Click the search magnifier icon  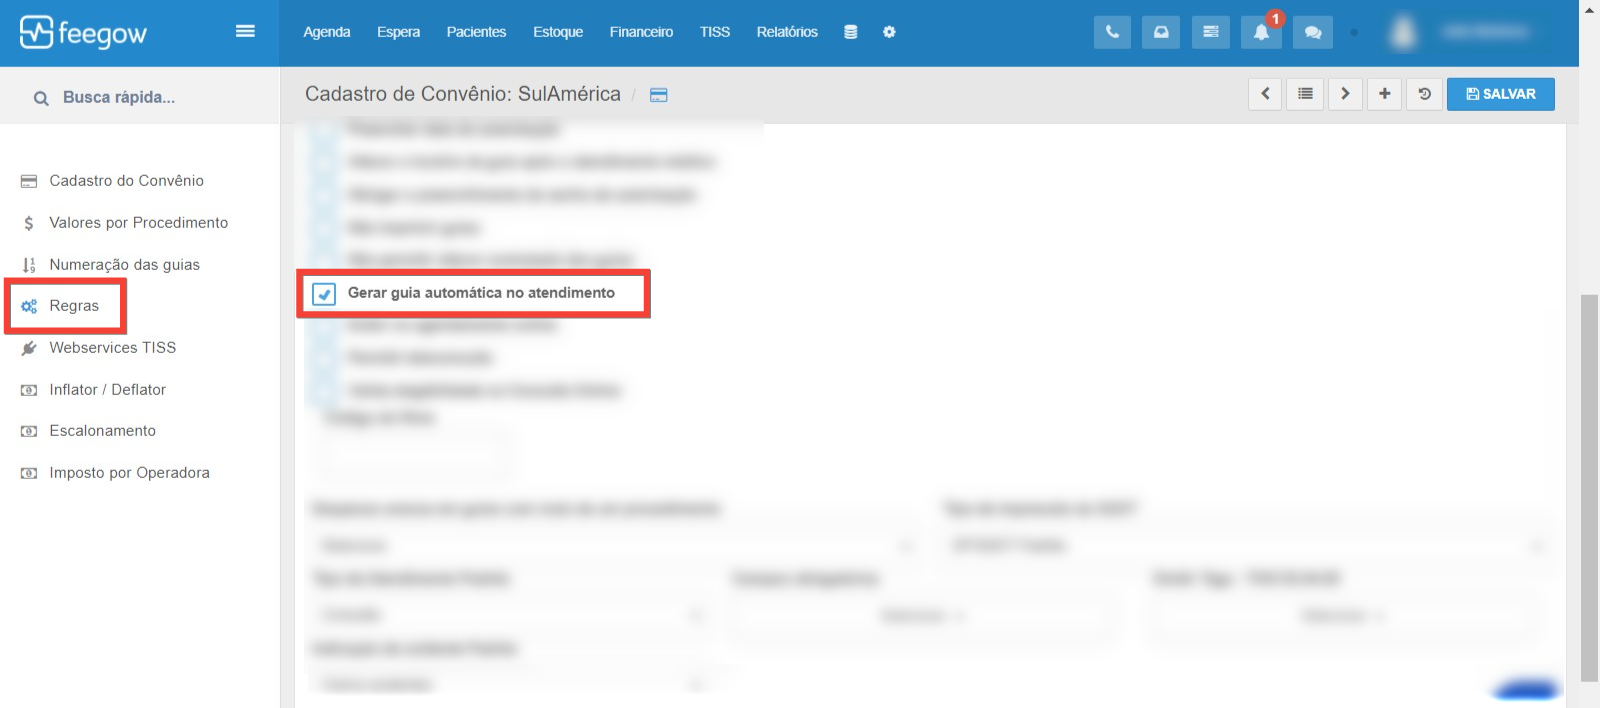(41, 98)
